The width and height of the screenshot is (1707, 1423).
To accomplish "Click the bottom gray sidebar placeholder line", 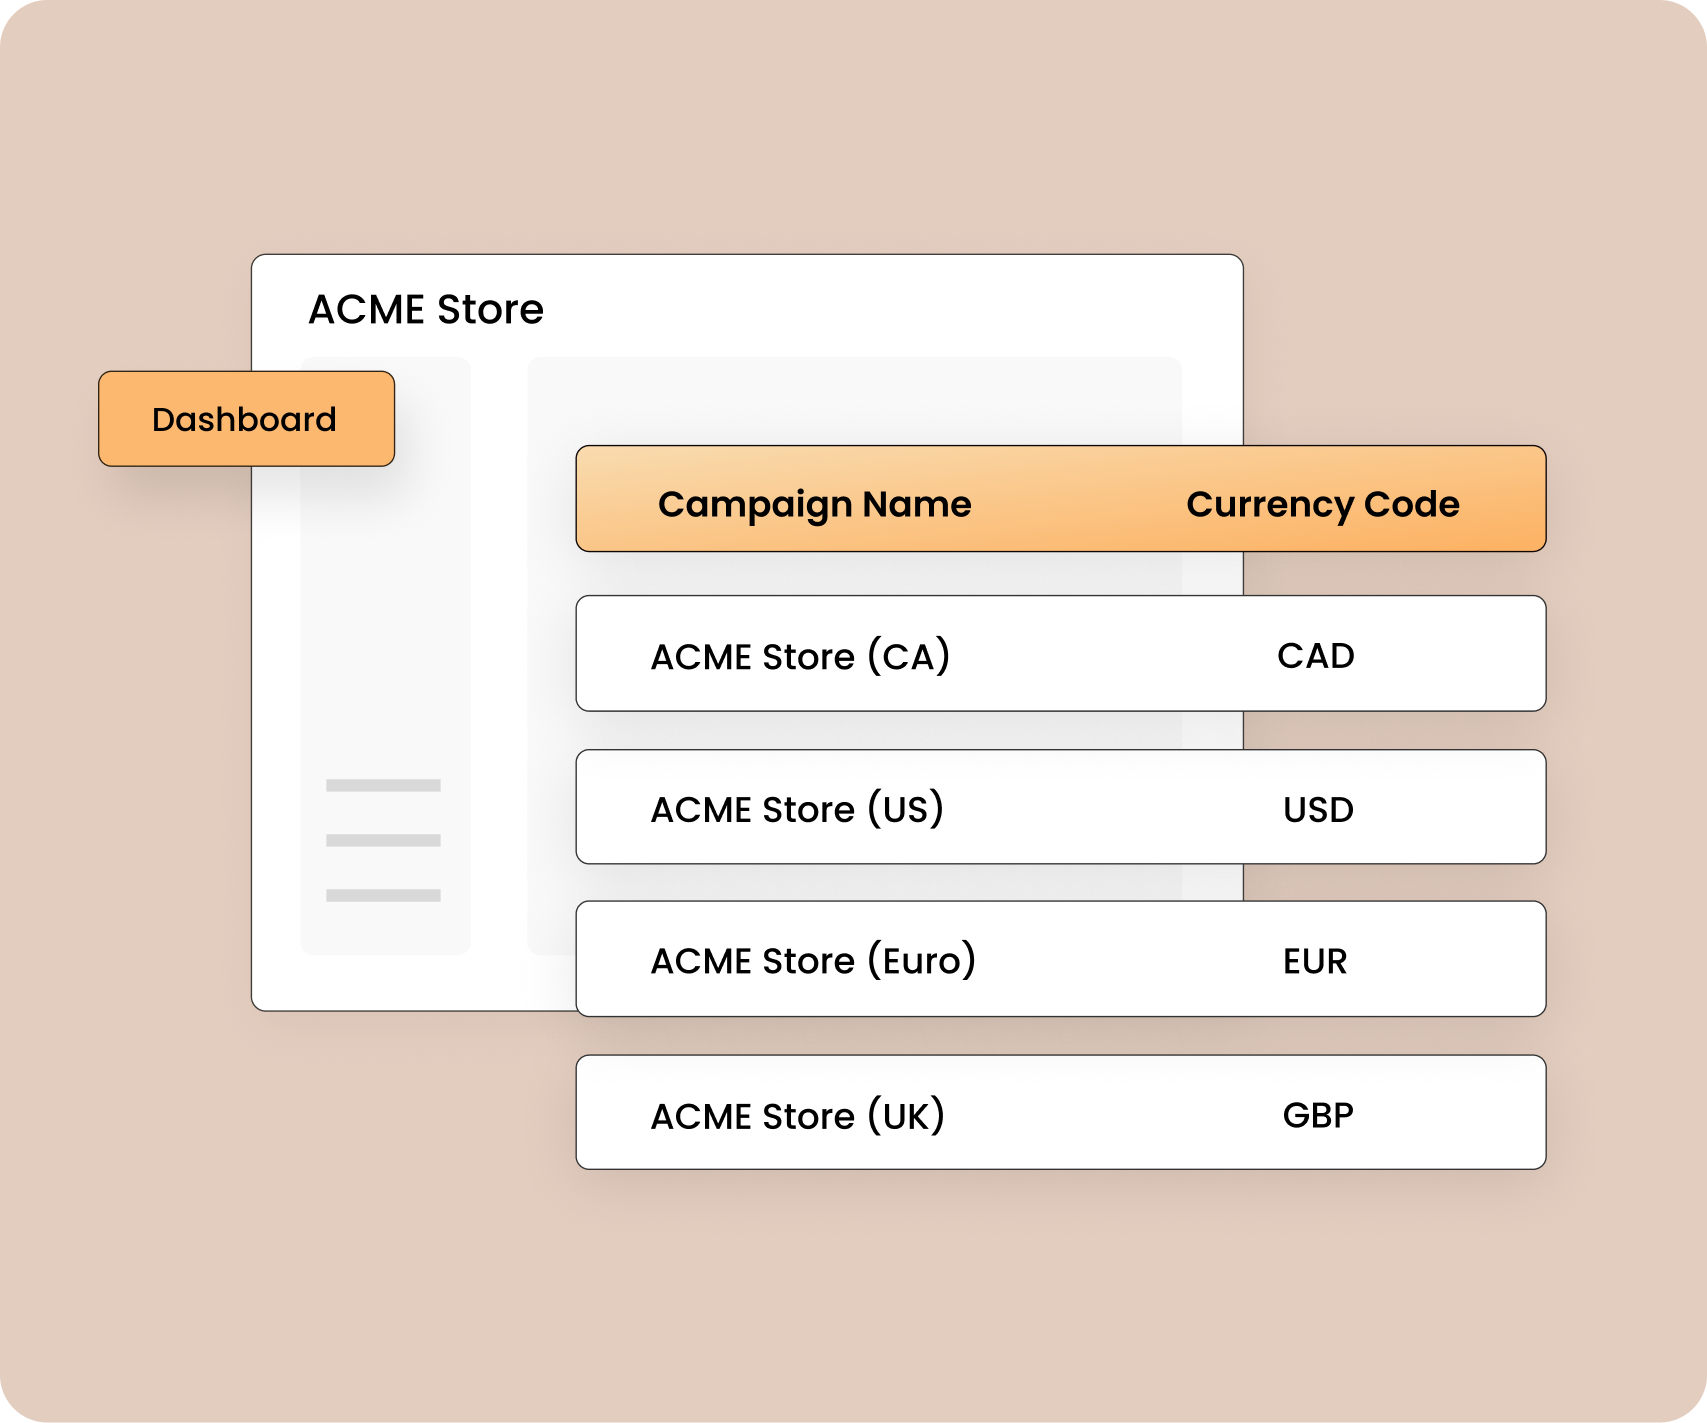I will [383, 895].
